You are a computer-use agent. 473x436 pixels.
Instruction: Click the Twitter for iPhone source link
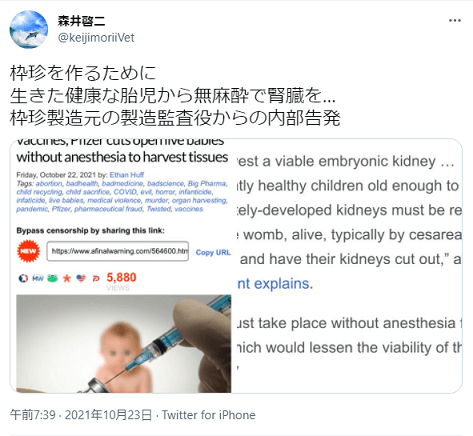[x=209, y=415]
